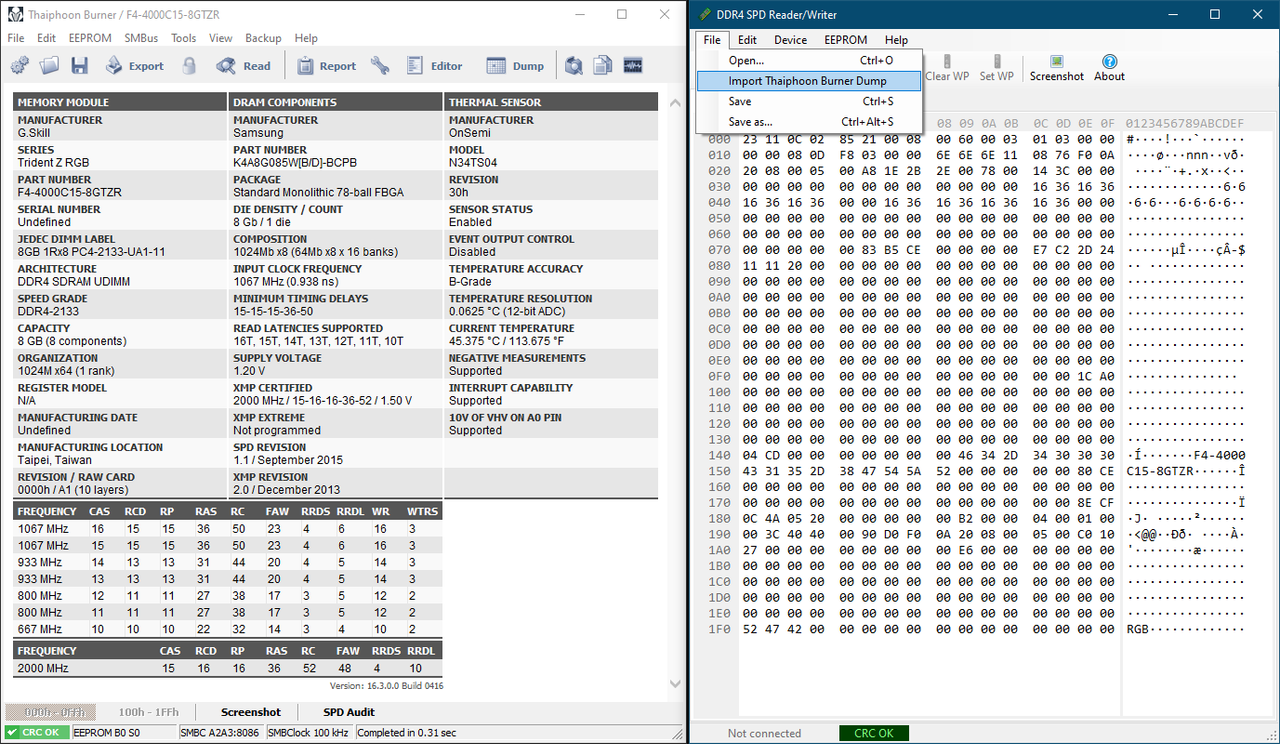The height and width of the screenshot is (744, 1280).
Task: Select Save in the File dropdown
Action: point(809,101)
